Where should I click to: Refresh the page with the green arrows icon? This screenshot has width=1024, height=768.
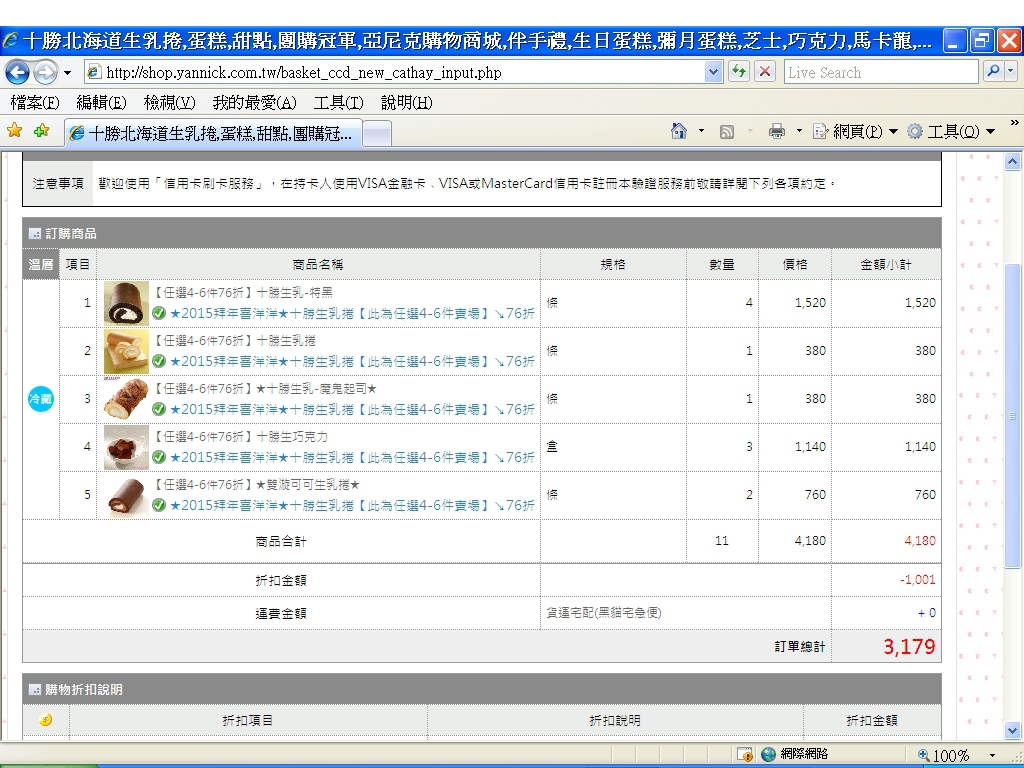tap(739, 72)
